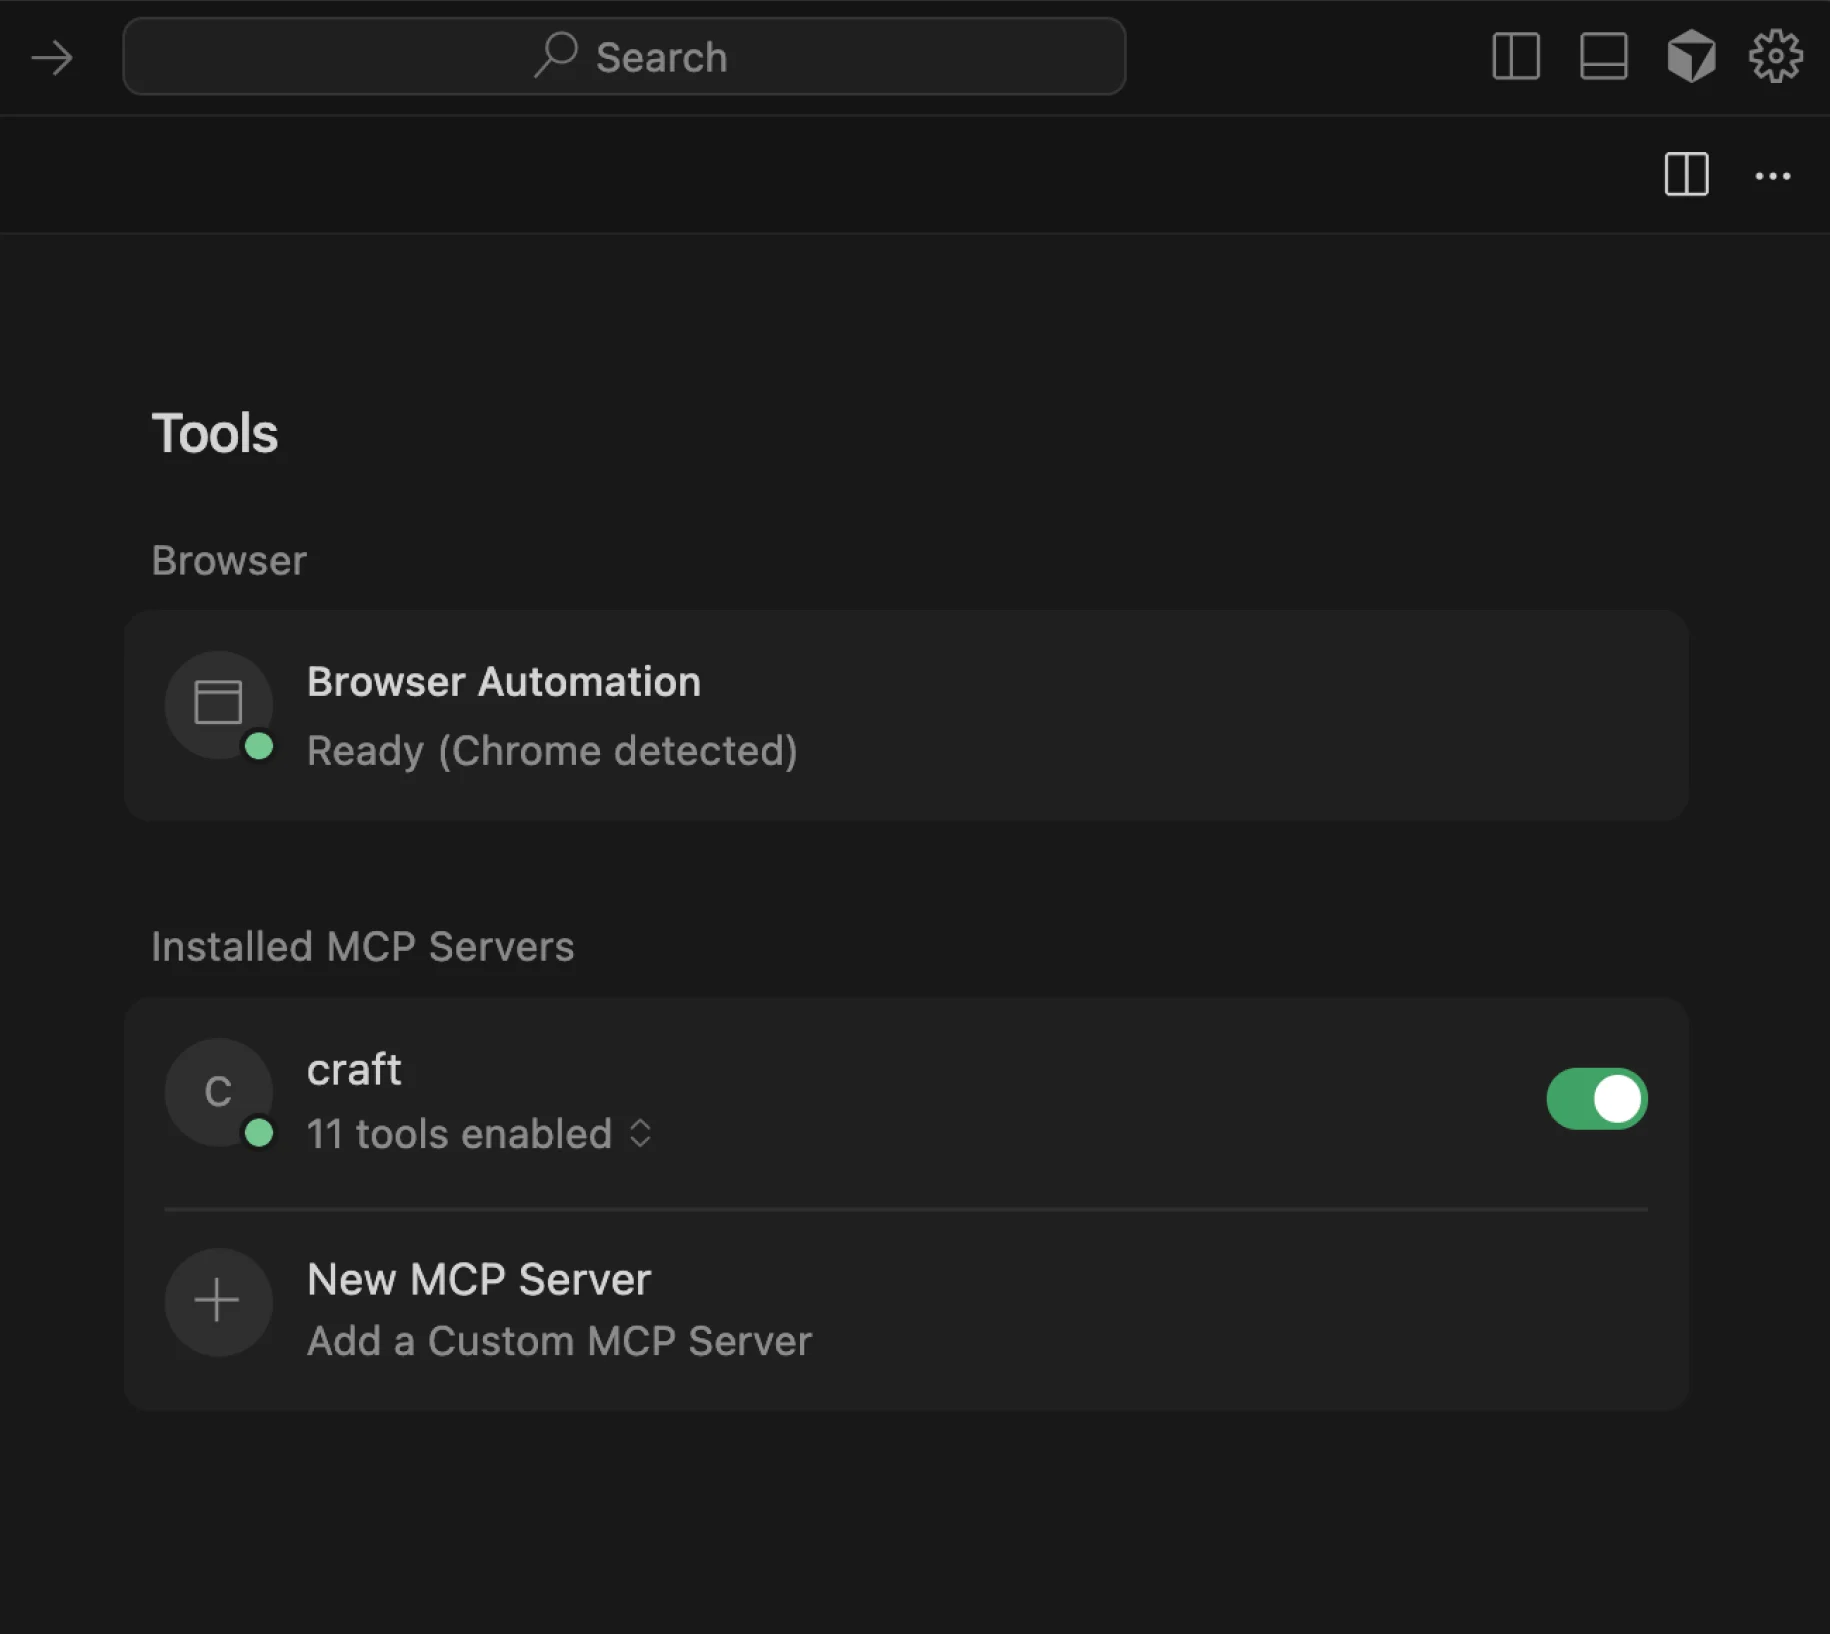Click the extensions cube icon in the top bar

1692,56
